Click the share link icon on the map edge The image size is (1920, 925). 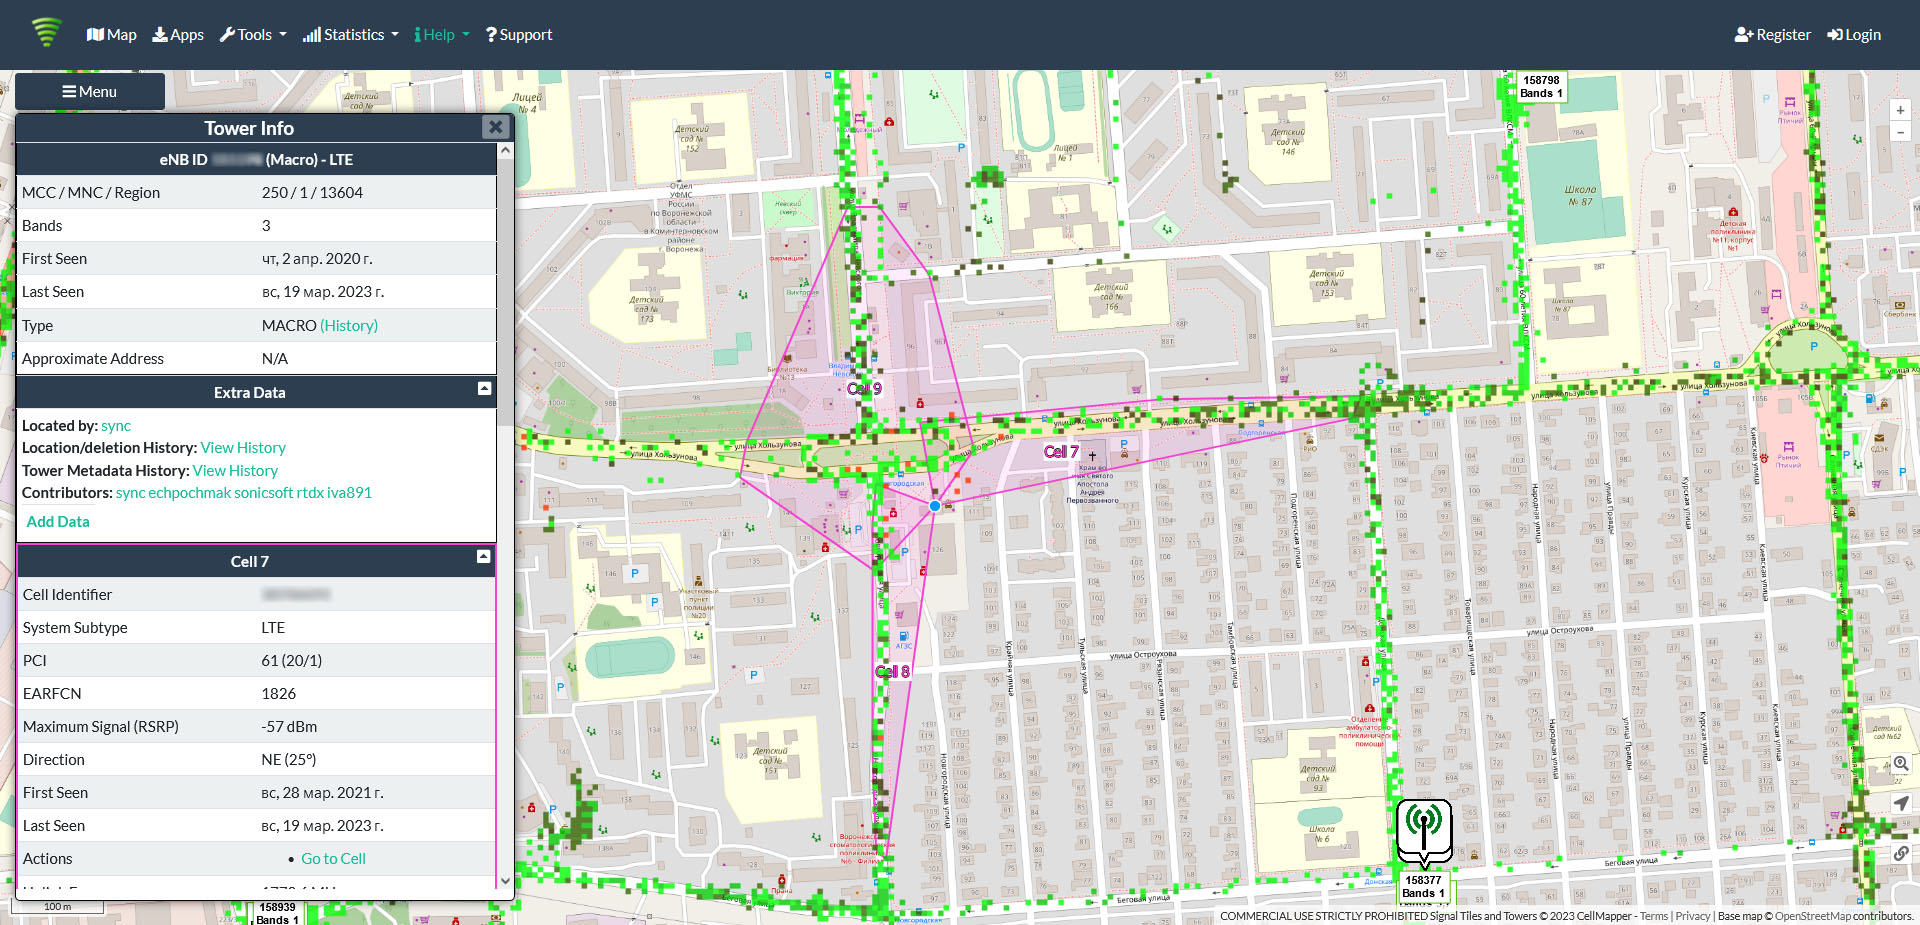pyautogui.click(x=1900, y=853)
